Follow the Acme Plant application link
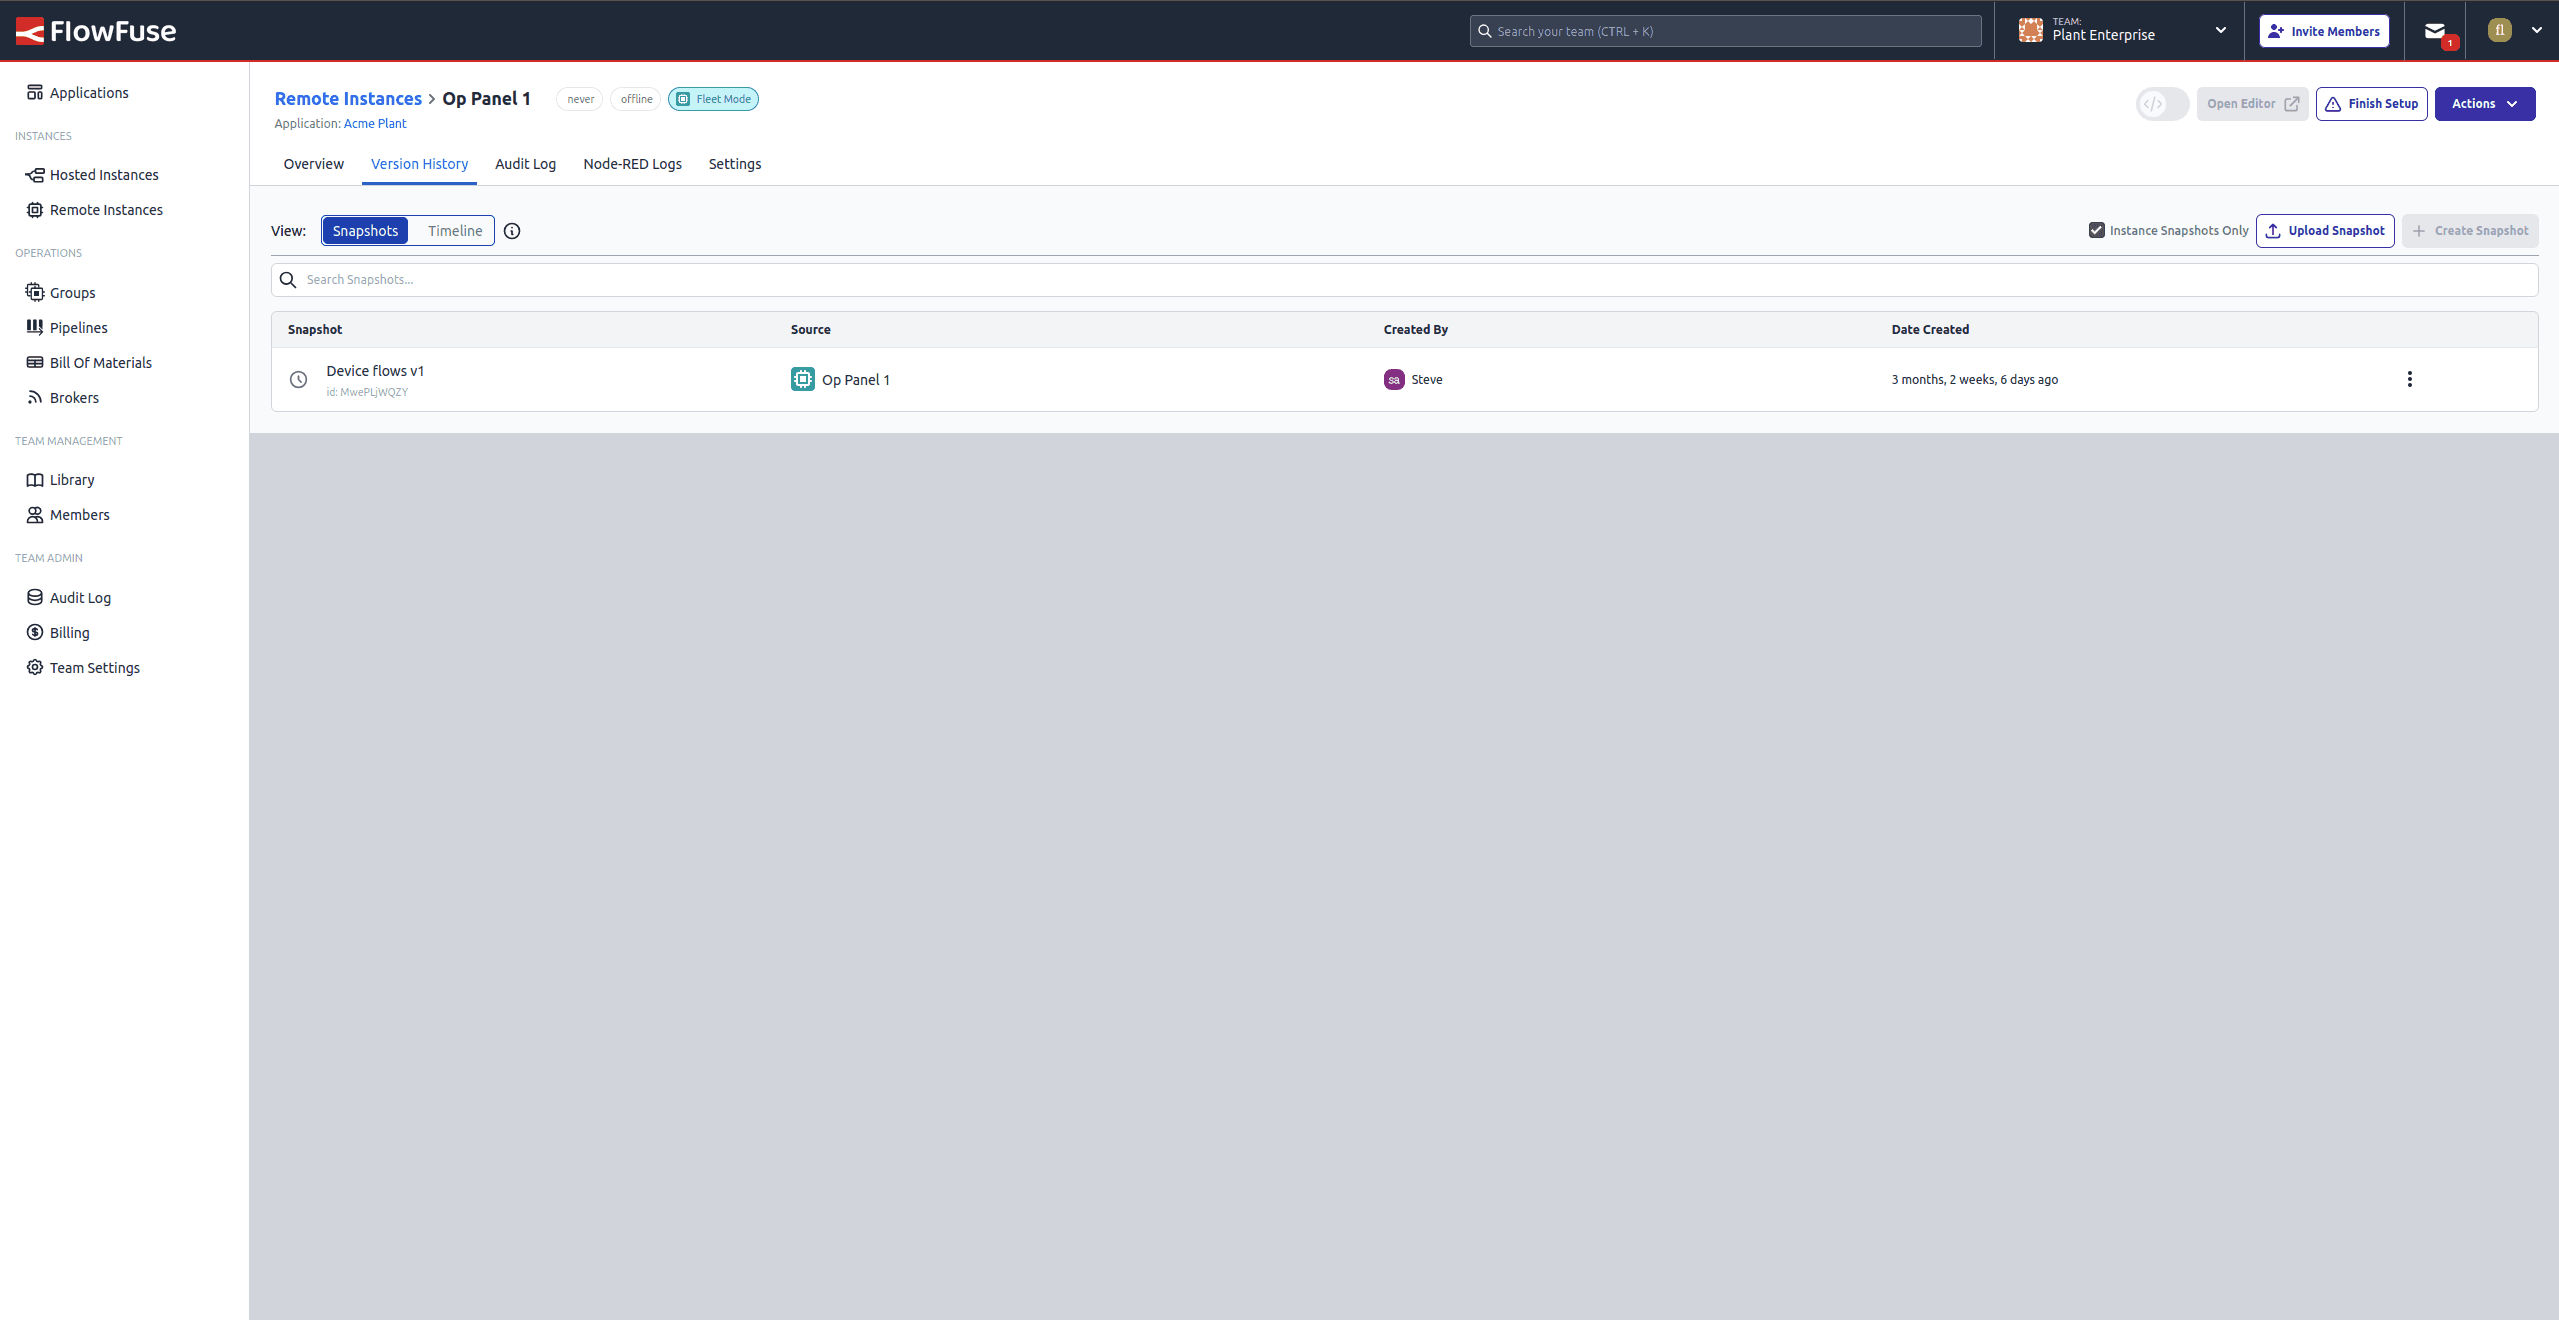The width and height of the screenshot is (2559, 1320). point(375,124)
